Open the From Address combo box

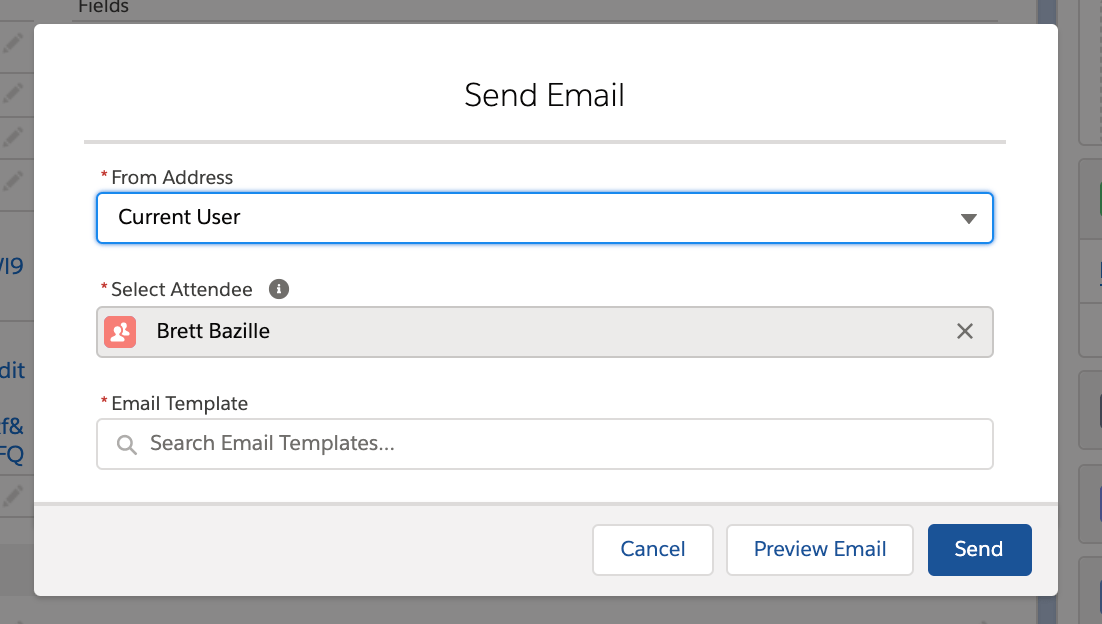[x=545, y=218]
